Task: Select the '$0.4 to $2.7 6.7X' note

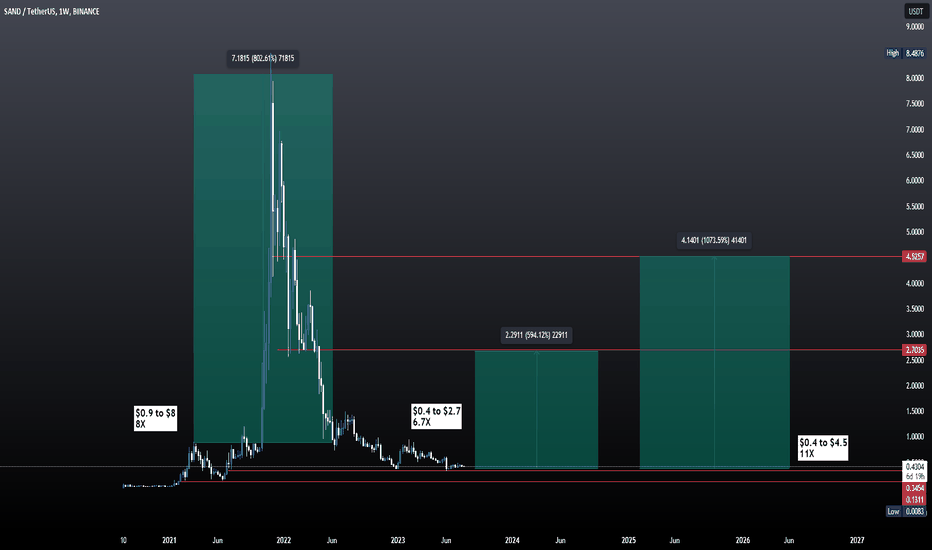Action: 436,416
